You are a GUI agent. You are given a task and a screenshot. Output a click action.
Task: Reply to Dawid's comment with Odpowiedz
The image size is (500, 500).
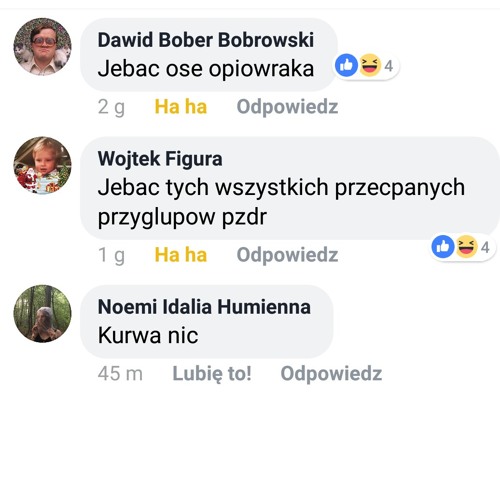point(287,107)
